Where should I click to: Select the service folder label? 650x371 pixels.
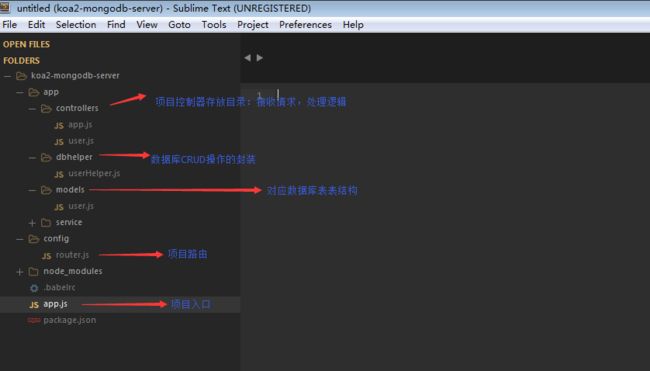click(69, 223)
